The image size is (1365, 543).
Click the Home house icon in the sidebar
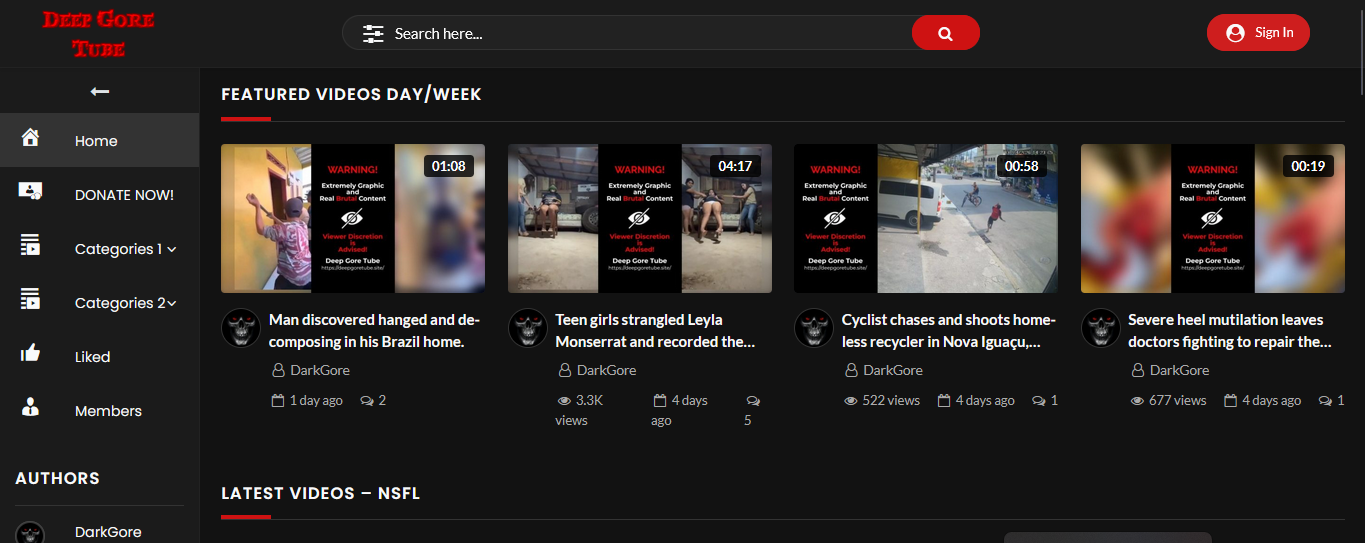click(x=30, y=138)
